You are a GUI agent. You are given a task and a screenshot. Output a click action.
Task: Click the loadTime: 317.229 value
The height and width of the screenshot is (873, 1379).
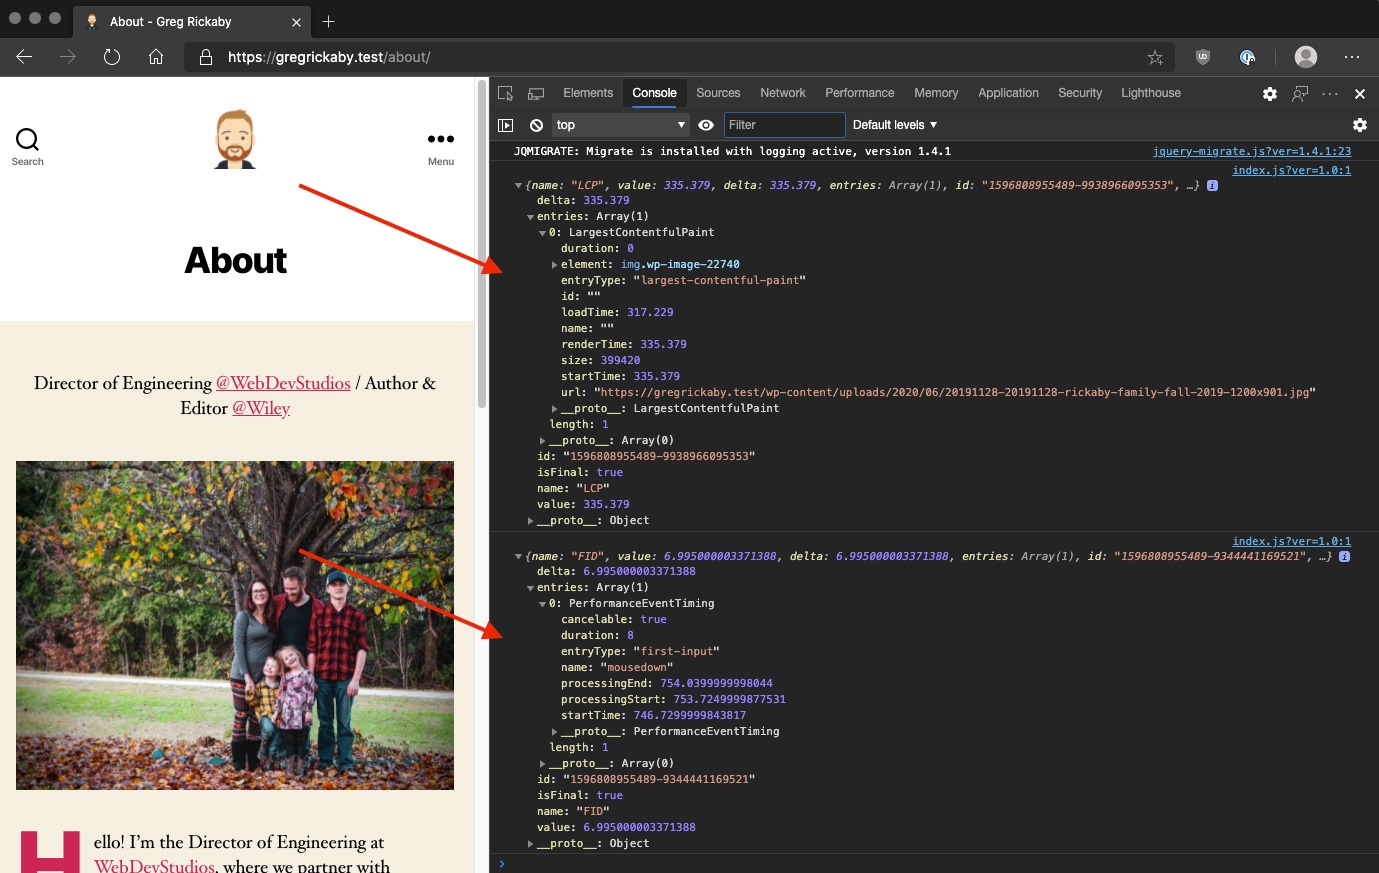[x=650, y=313]
